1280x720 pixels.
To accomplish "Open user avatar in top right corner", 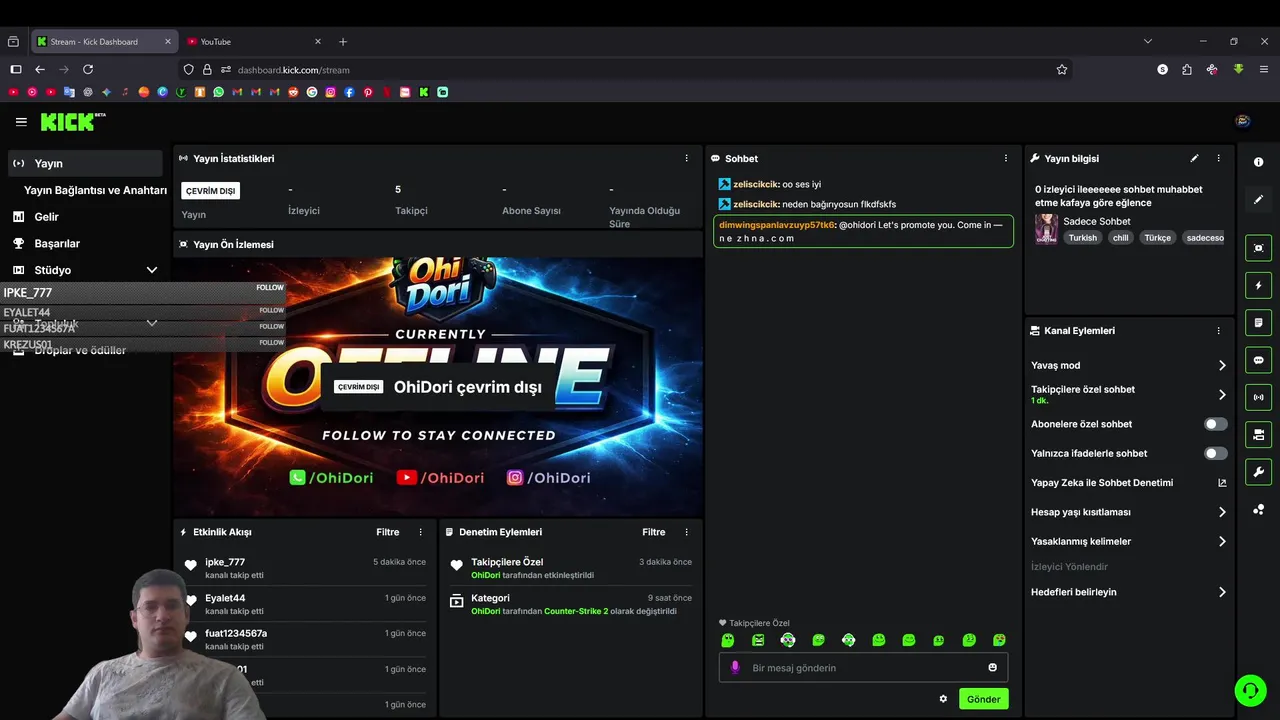I will (1243, 121).
